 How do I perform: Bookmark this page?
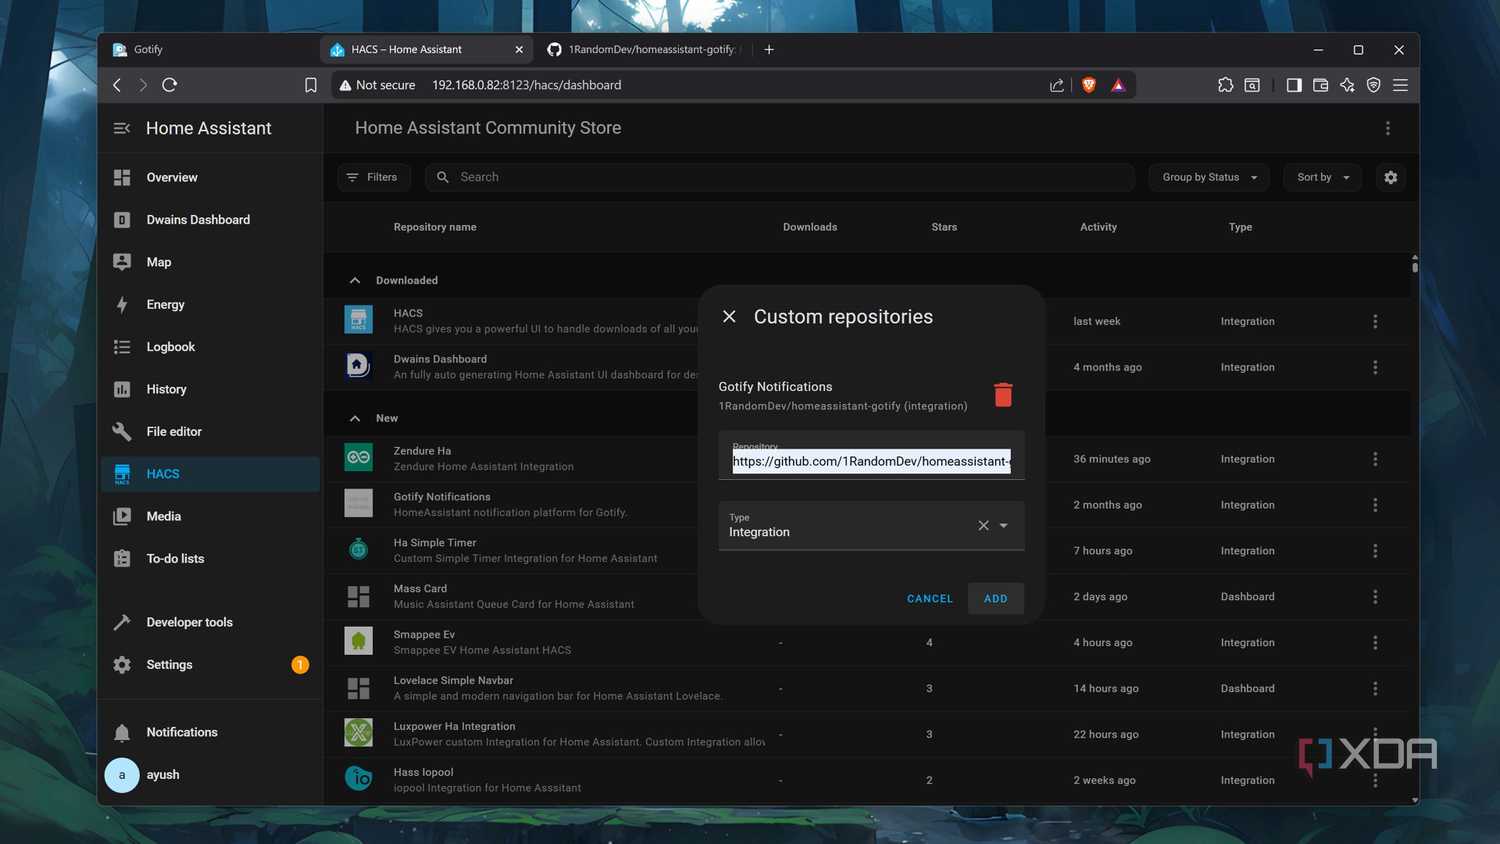[311, 85]
